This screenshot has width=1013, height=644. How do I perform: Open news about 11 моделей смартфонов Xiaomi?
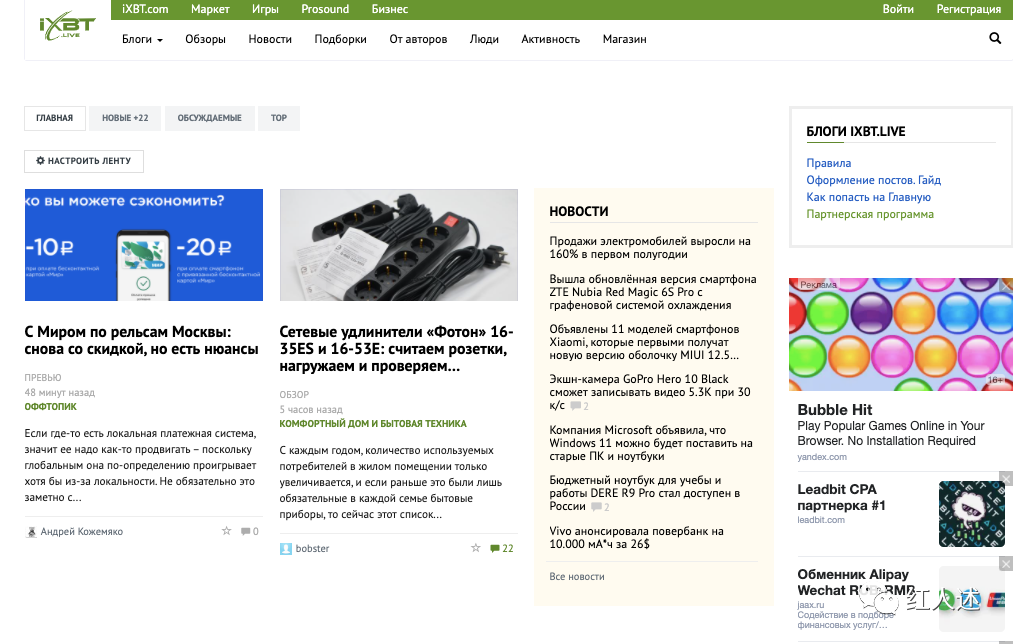click(644, 342)
